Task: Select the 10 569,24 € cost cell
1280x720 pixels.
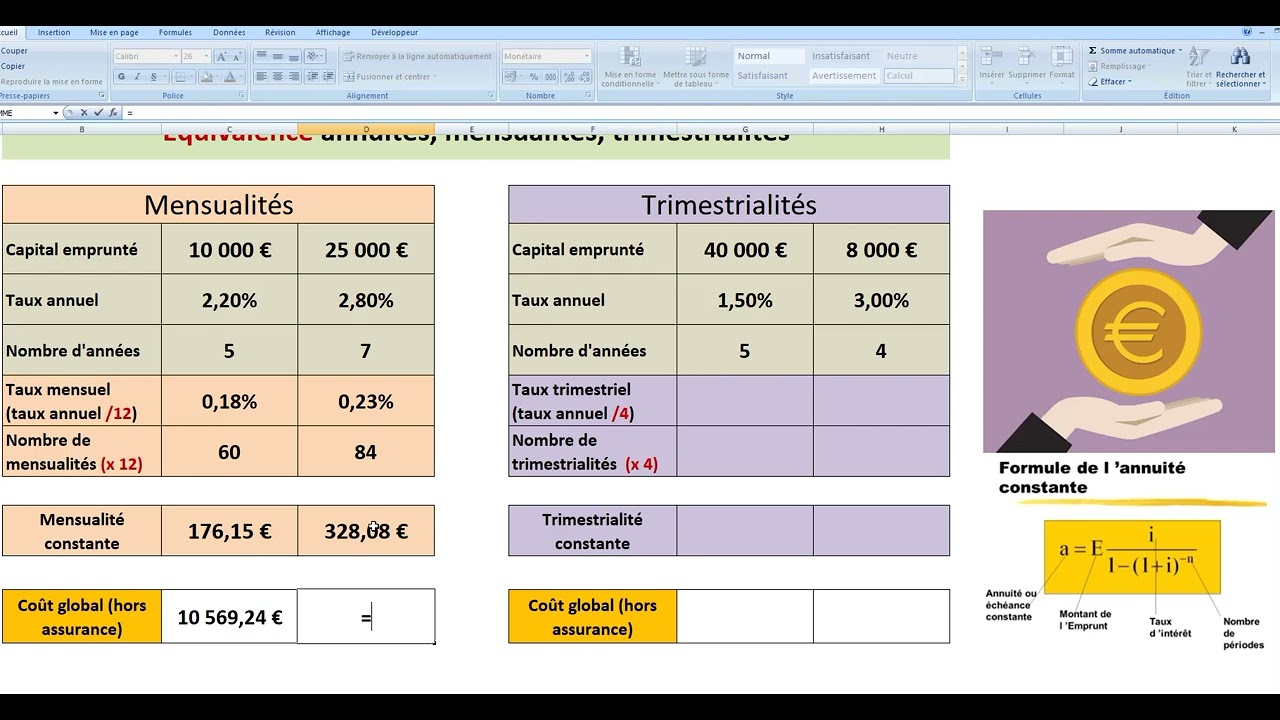Action: point(229,617)
